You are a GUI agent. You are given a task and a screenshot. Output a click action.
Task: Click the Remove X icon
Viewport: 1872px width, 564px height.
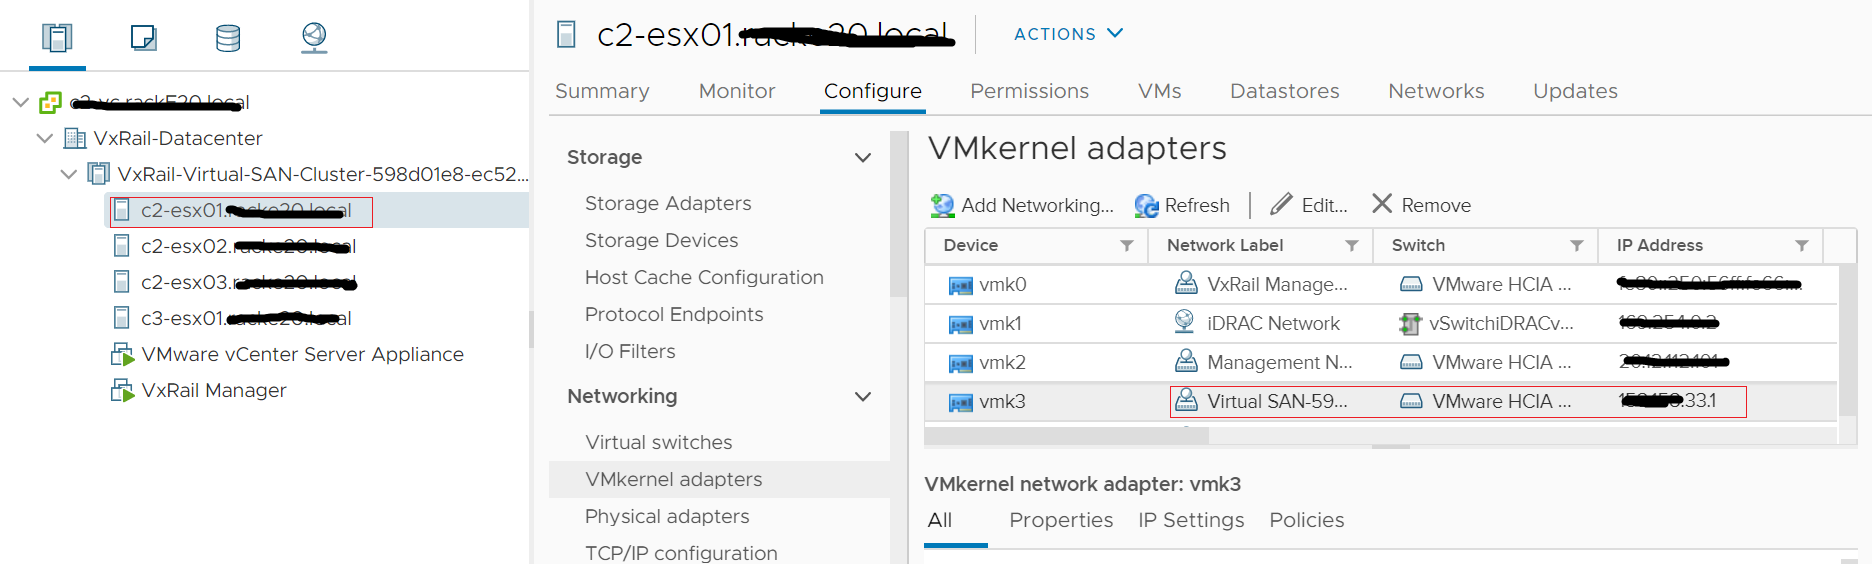click(x=1382, y=204)
